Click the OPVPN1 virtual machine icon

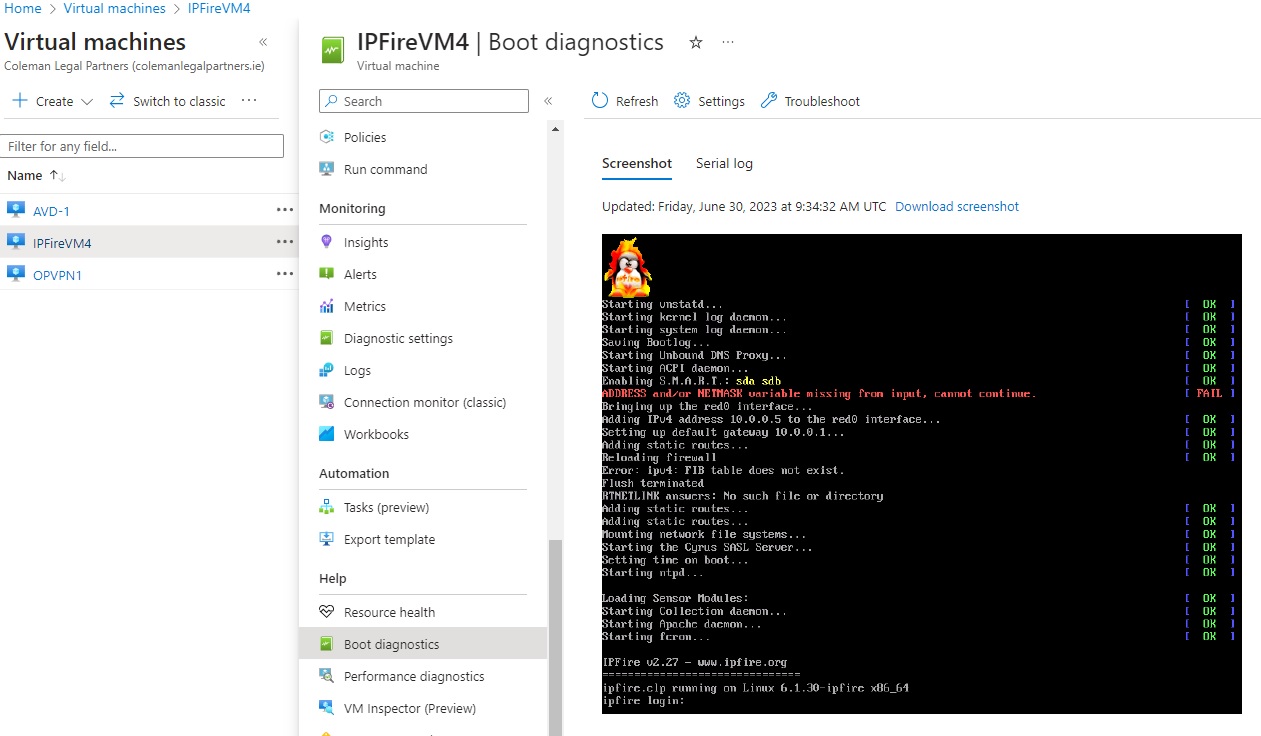pos(15,274)
